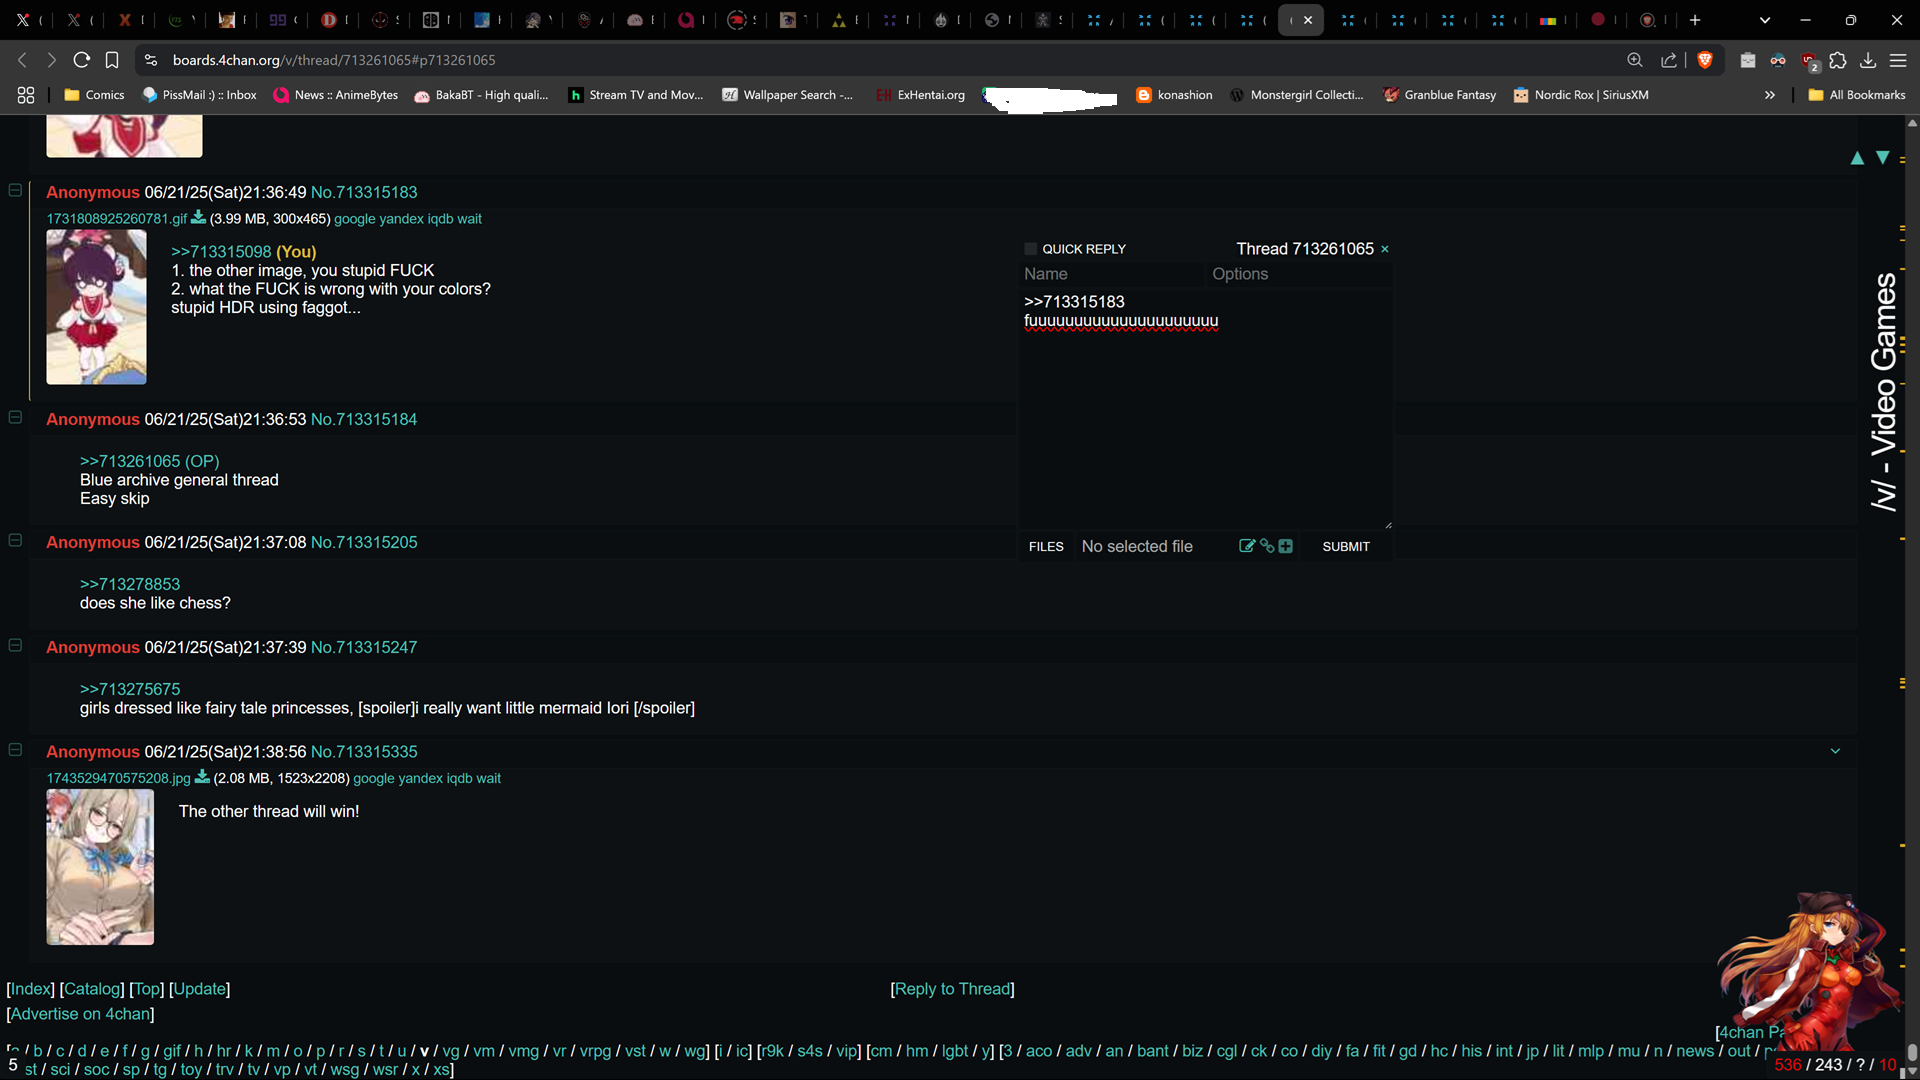Hide post No.713315205 using its minus box
The image size is (1920, 1080).
point(15,540)
